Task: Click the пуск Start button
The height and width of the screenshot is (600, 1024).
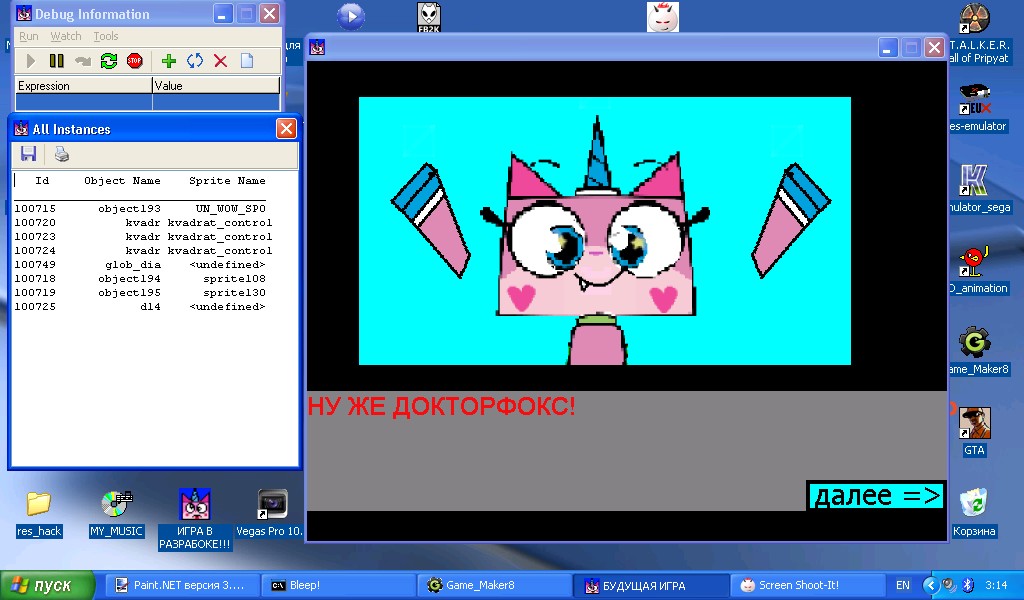Action: click(x=48, y=586)
